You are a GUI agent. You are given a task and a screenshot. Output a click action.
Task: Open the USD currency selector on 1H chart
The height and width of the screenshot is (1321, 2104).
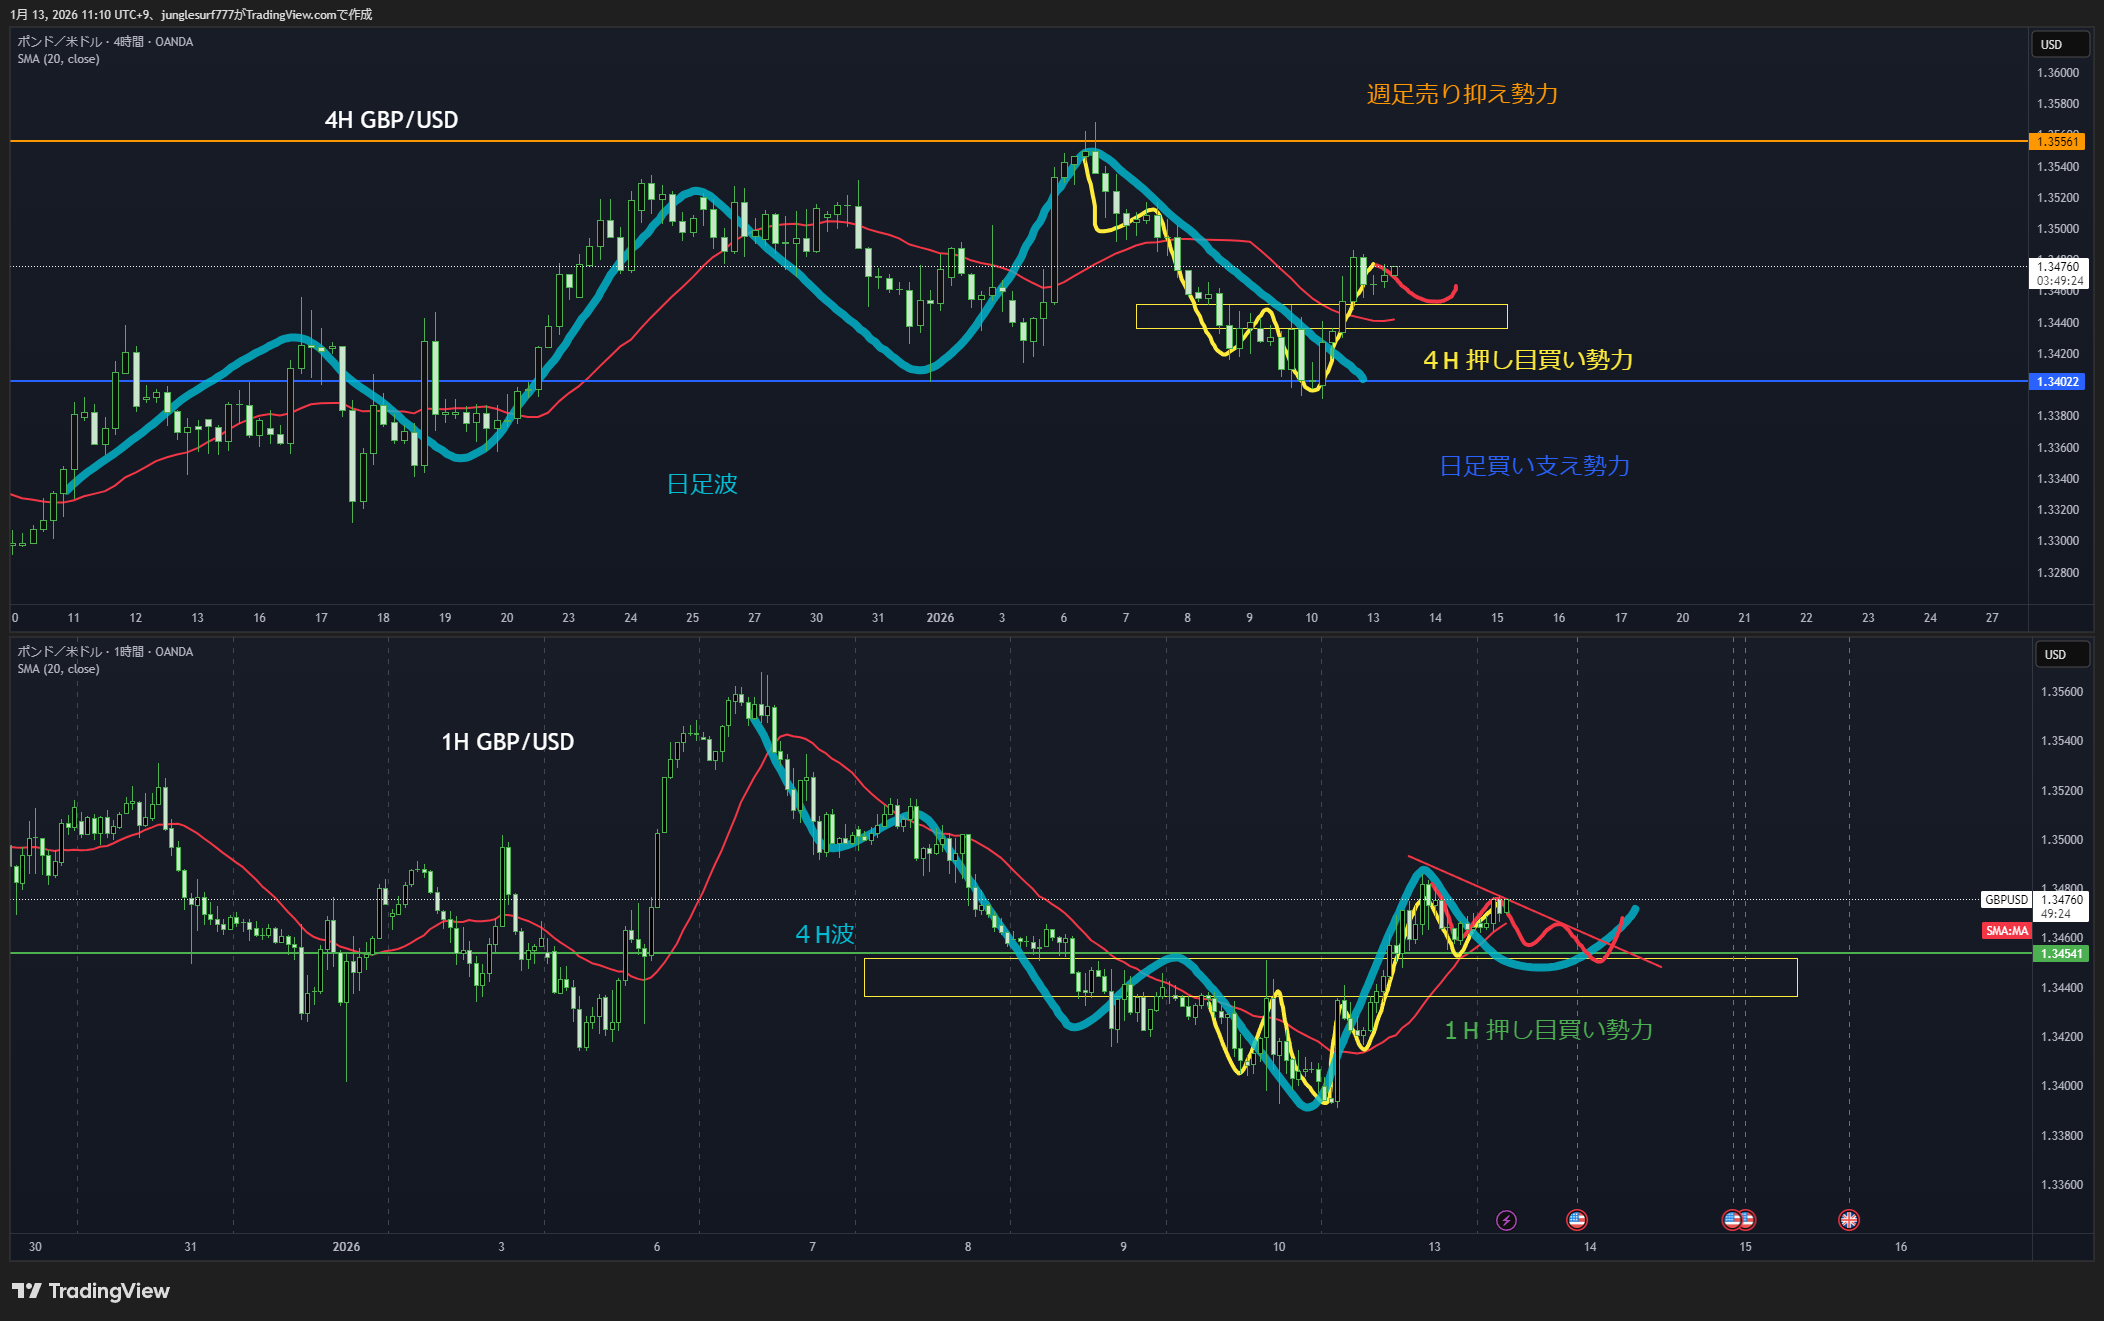click(x=2063, y=655)
